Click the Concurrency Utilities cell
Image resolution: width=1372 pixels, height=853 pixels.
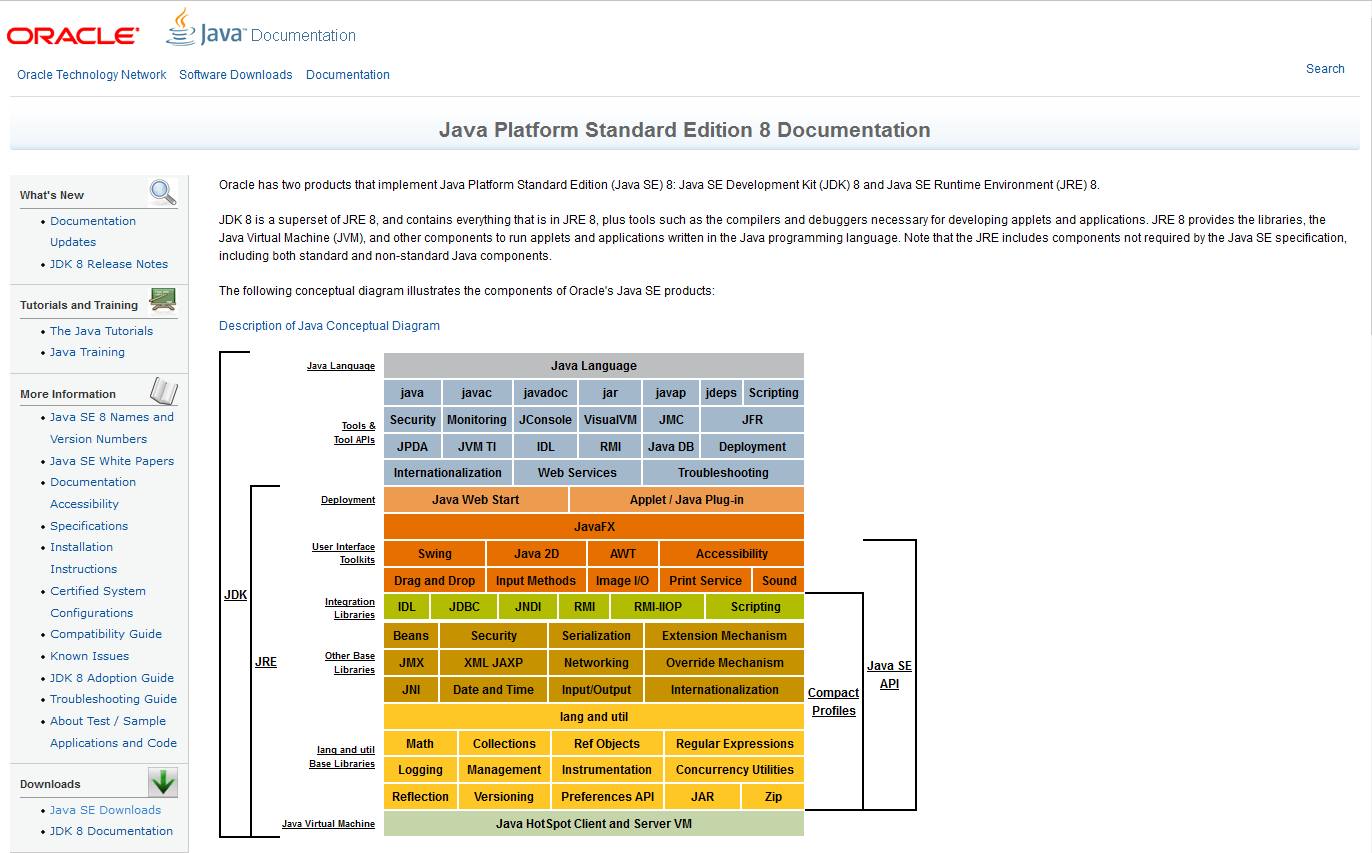pos(734,770)
